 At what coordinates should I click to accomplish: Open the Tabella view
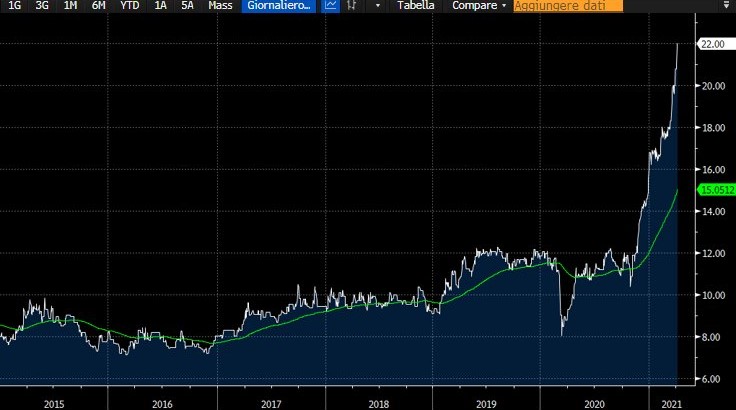pos(415,6)
